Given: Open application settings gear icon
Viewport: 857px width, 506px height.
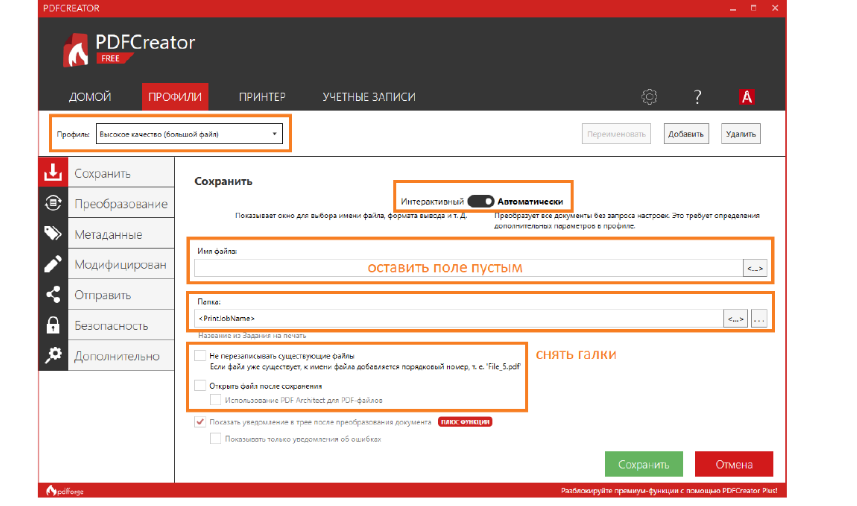Looking at the screenshot, I should point(649,97).
